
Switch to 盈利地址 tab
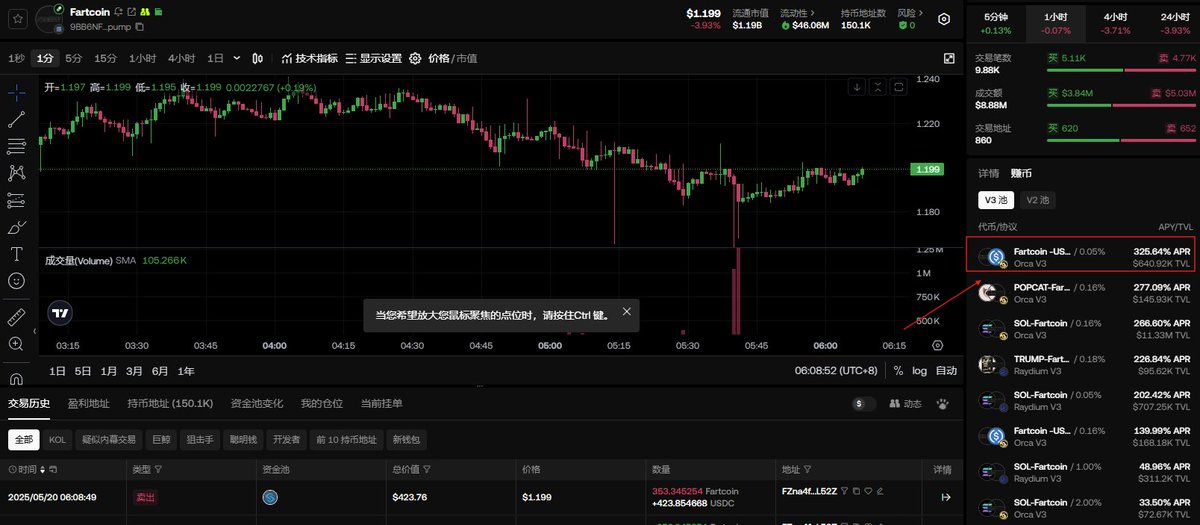click(89, 404)
